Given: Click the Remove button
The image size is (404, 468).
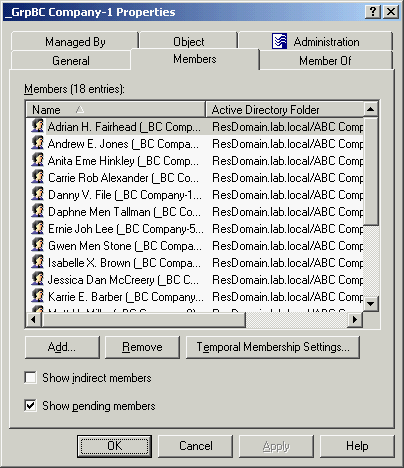Looking at the screenshot, I should 142,347.
